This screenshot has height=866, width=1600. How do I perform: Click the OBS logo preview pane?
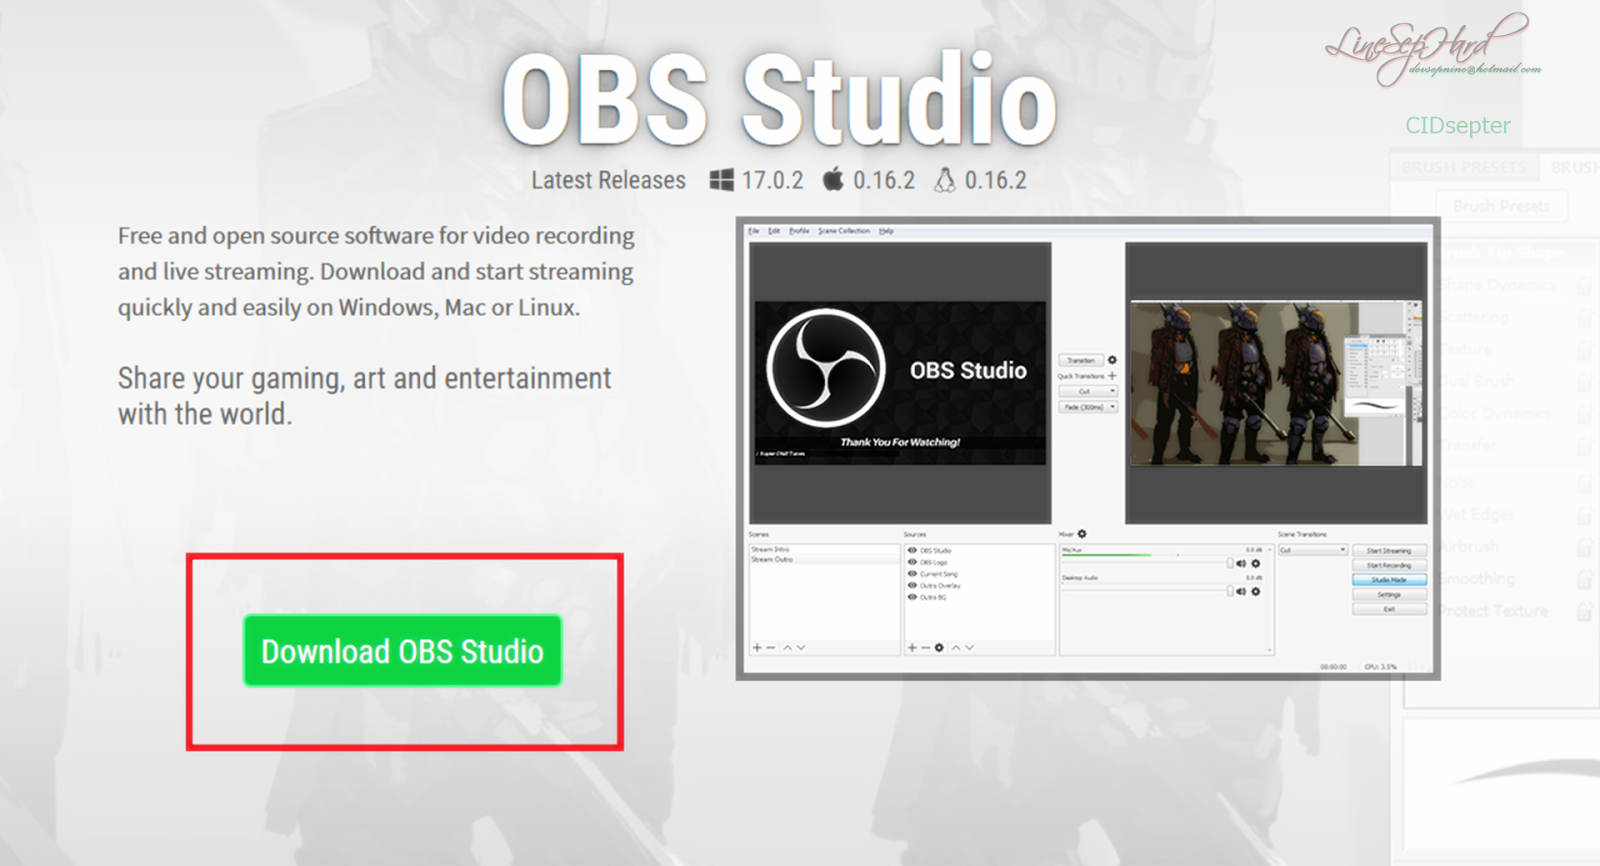[900, 383]
